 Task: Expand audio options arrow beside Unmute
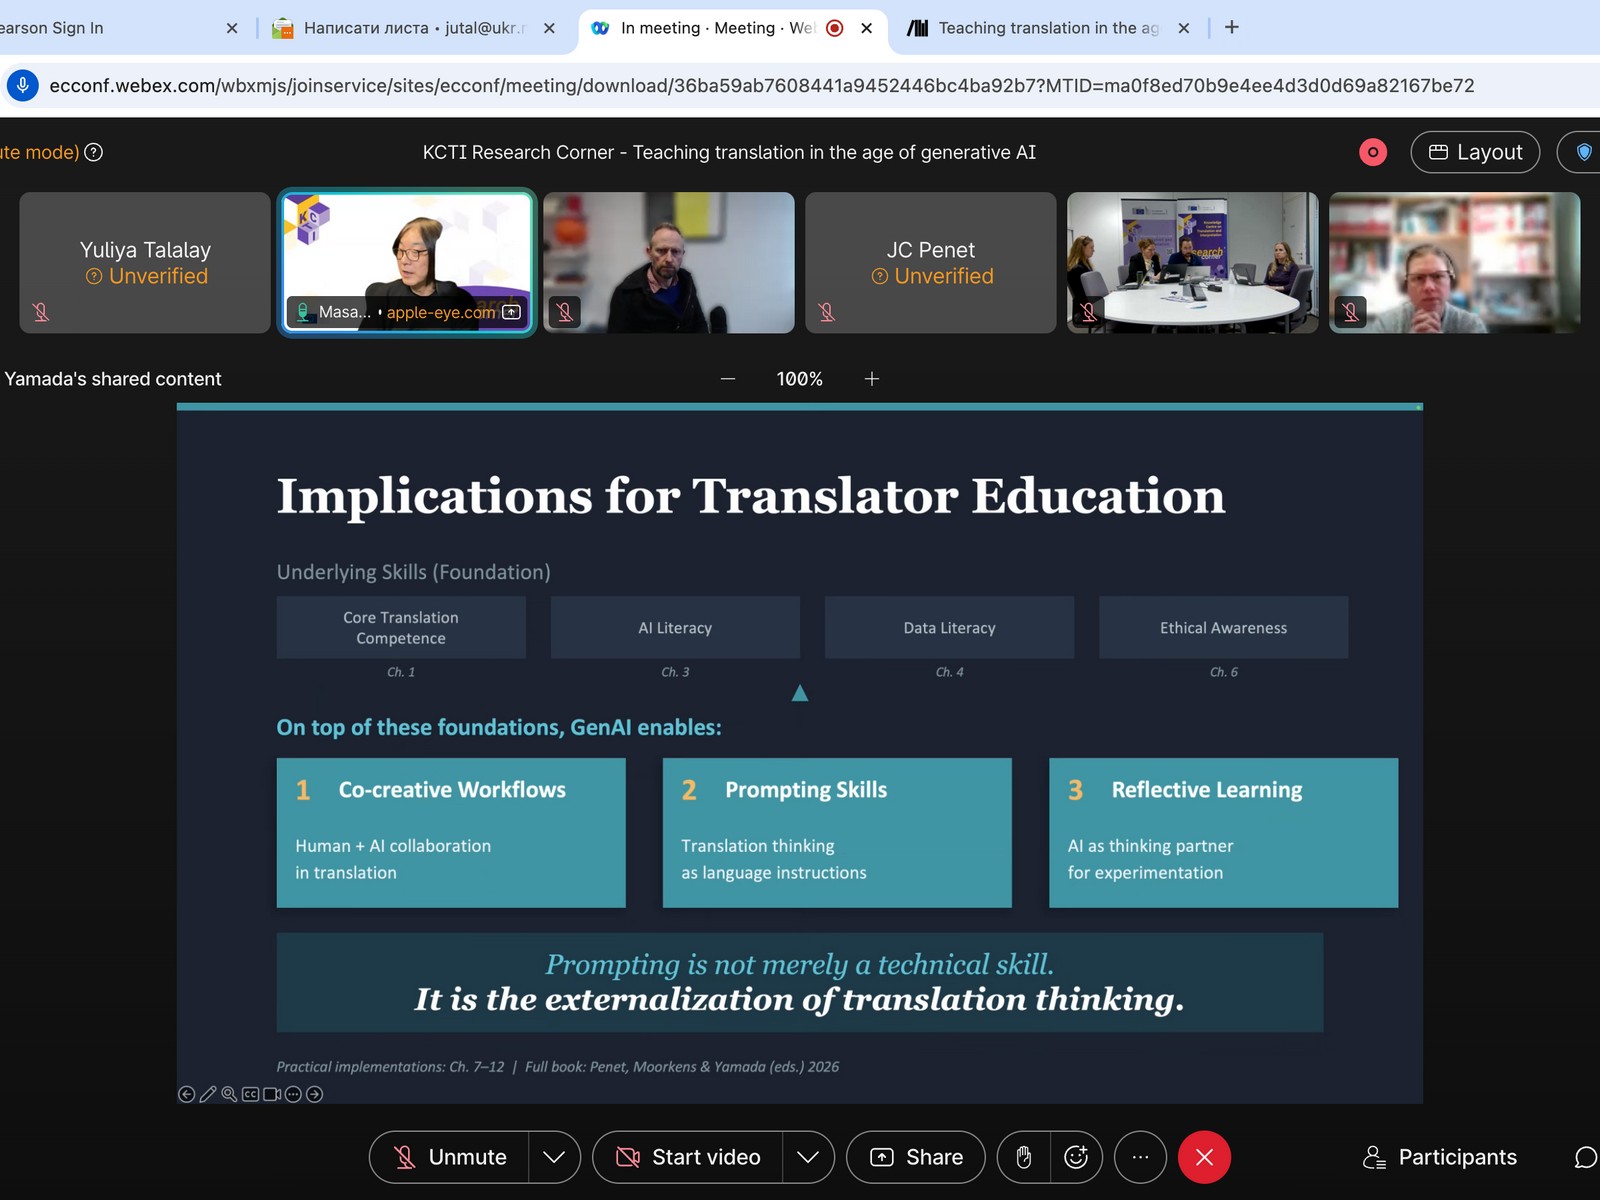click(554, 1157)
